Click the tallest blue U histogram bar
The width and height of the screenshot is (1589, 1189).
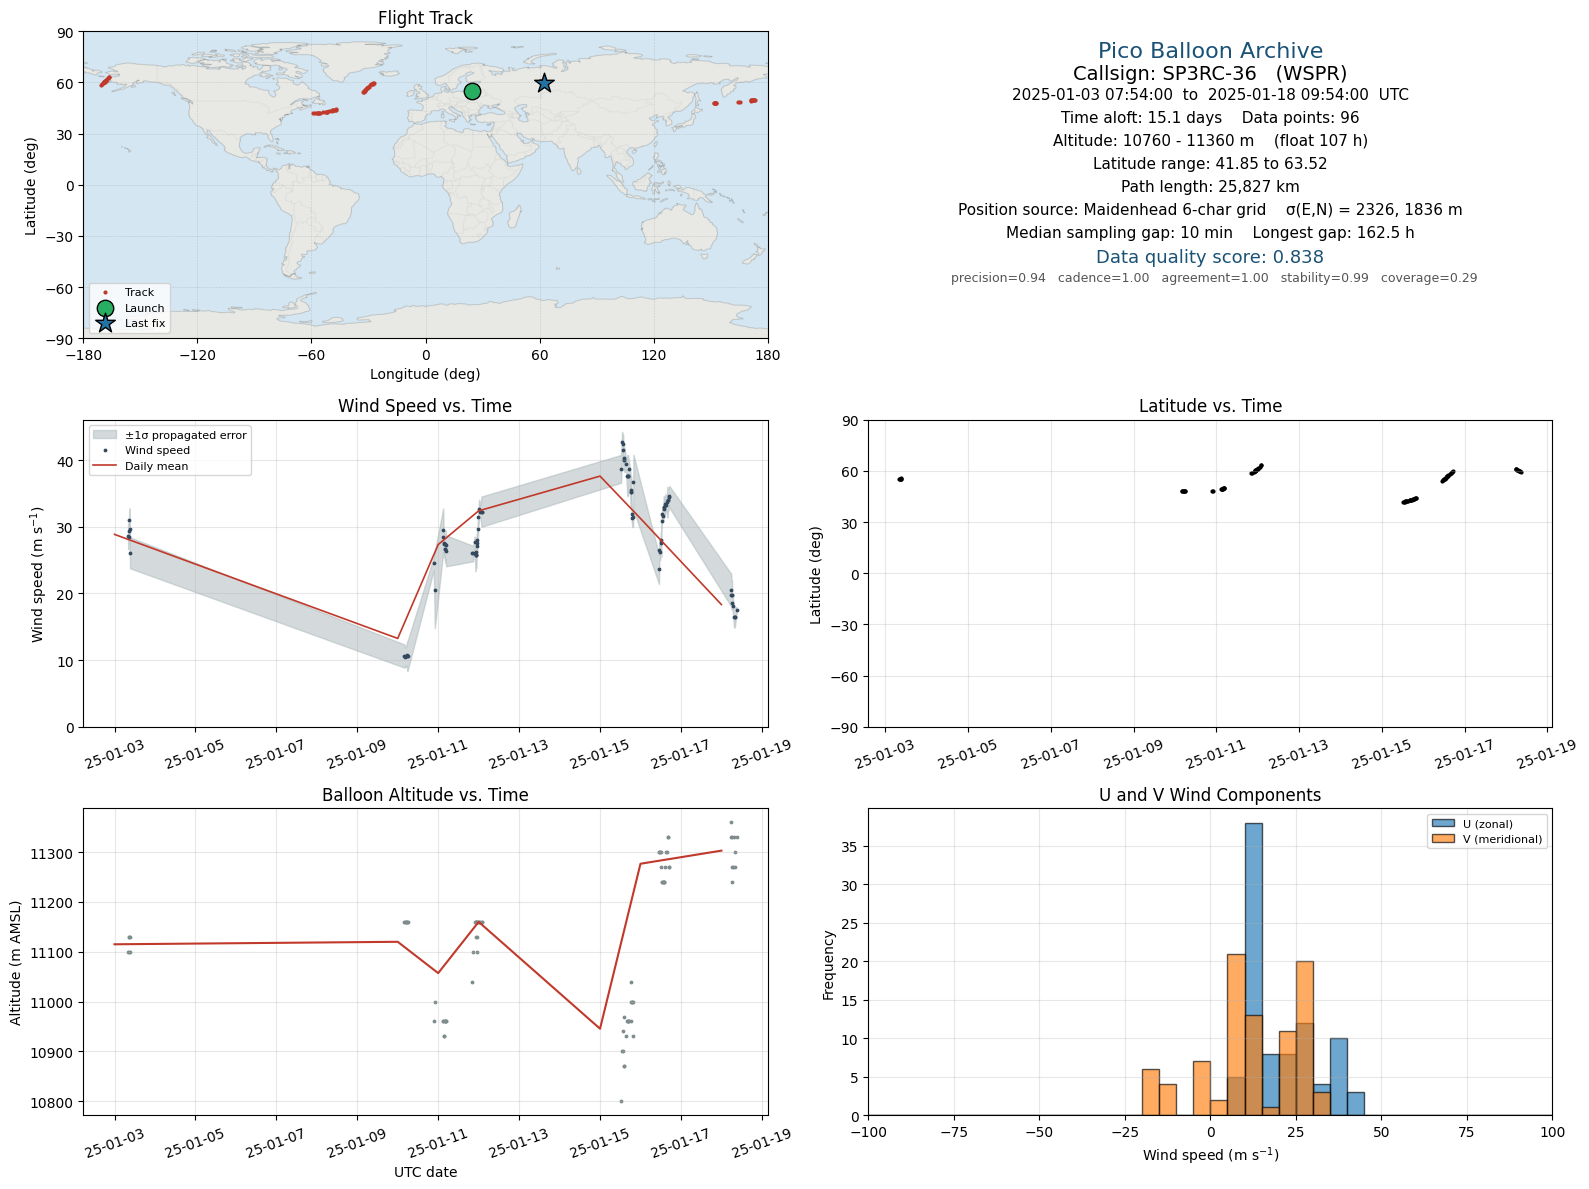[x=1253, y=969]
